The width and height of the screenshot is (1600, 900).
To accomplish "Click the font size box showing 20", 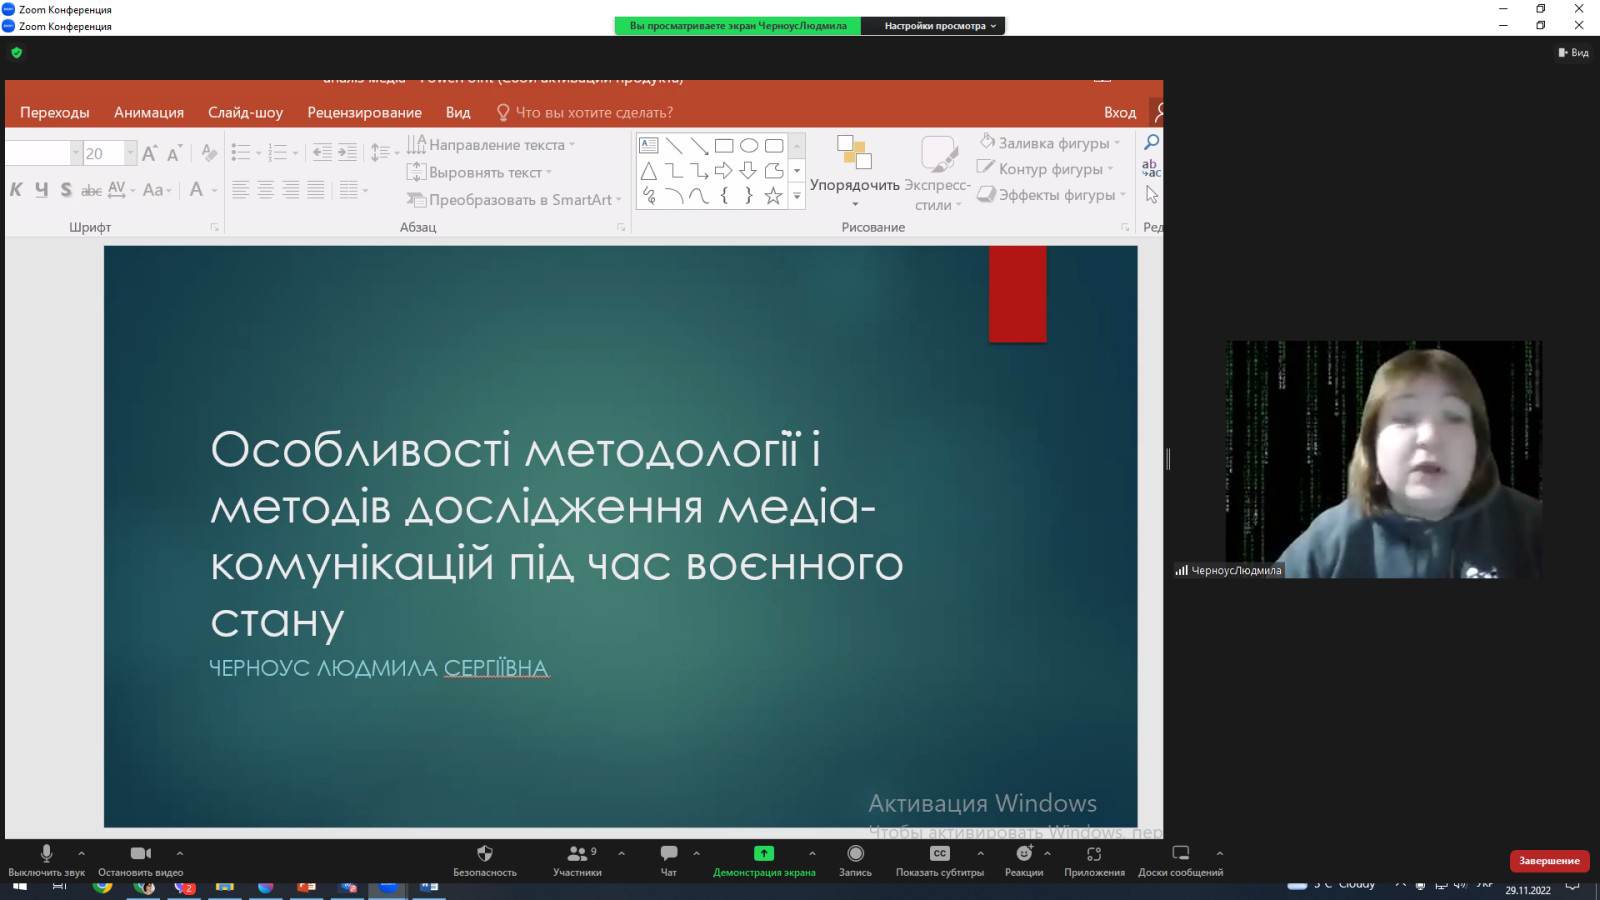I will (x=102, y=153).
